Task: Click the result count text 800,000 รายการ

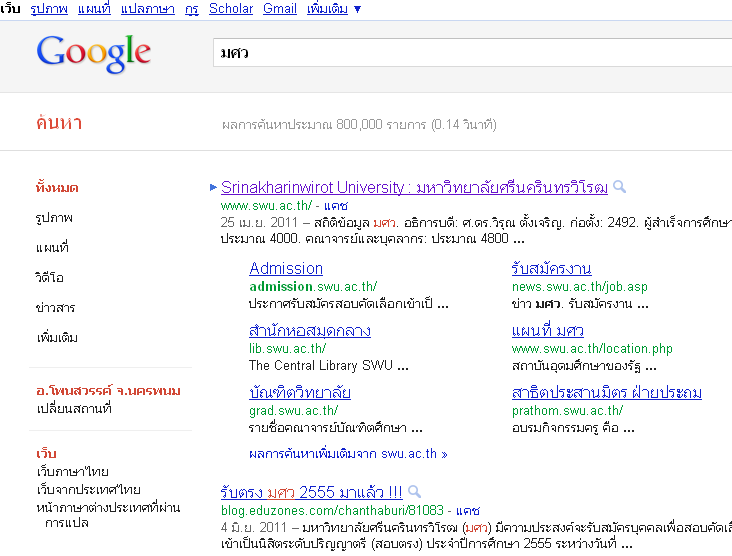Action: pos(380,125)
